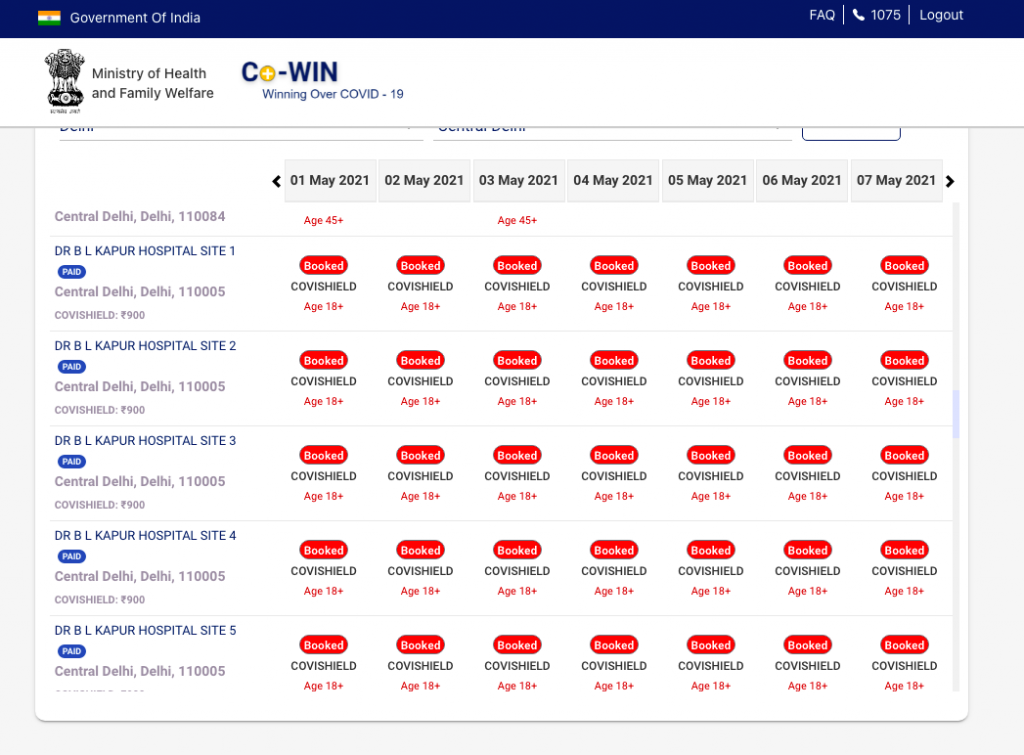
Task: Click DR B L KAPUR HOSPITAL SITE 5 name
Action: 145,630
